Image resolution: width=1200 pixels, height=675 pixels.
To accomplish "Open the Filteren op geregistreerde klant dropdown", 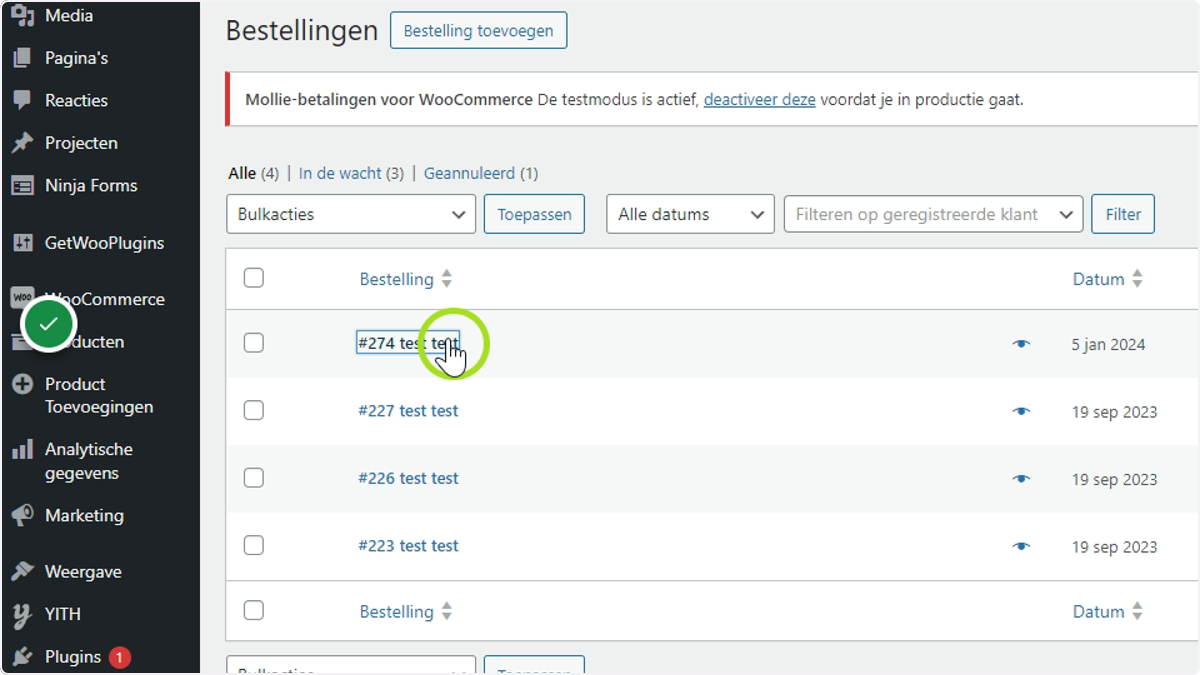I will (x=933, y=214).
